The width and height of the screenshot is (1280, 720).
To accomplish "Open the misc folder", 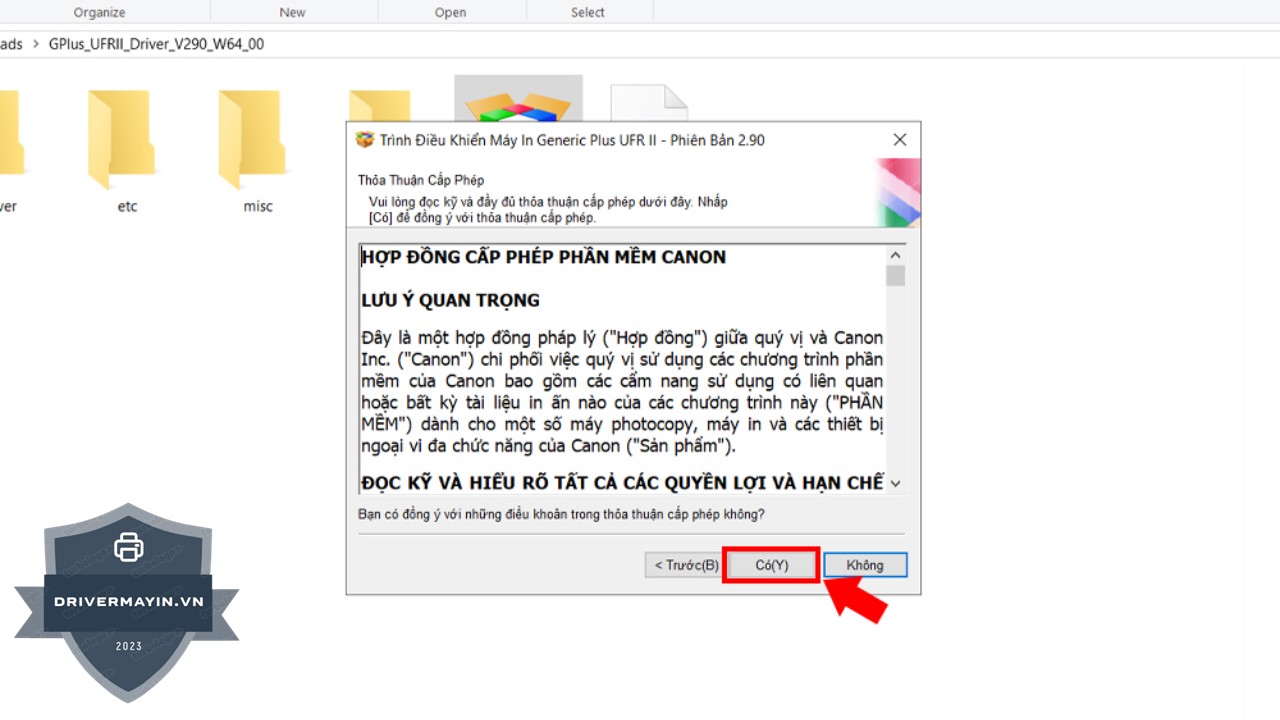I will 257,140.
